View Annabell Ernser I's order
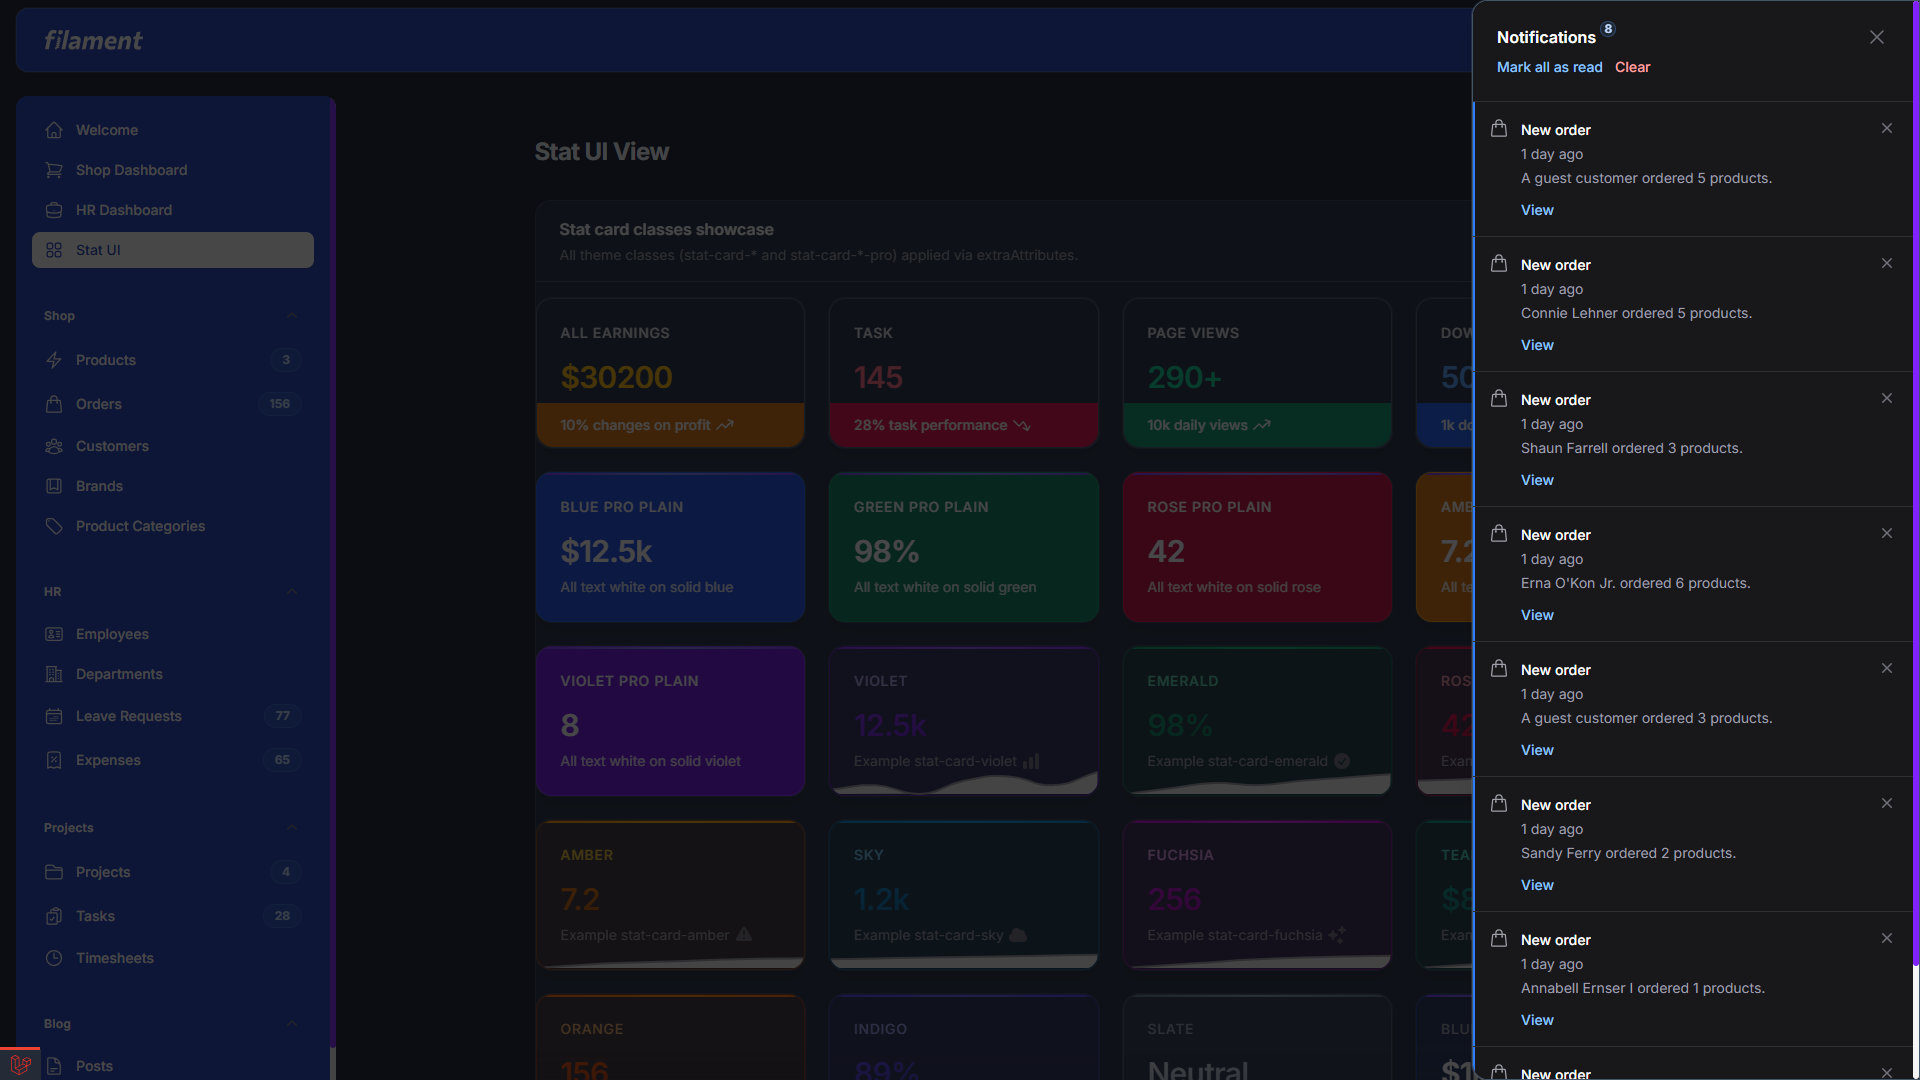This screenshot has height=1080, width=1920. pos(1537,1020)
